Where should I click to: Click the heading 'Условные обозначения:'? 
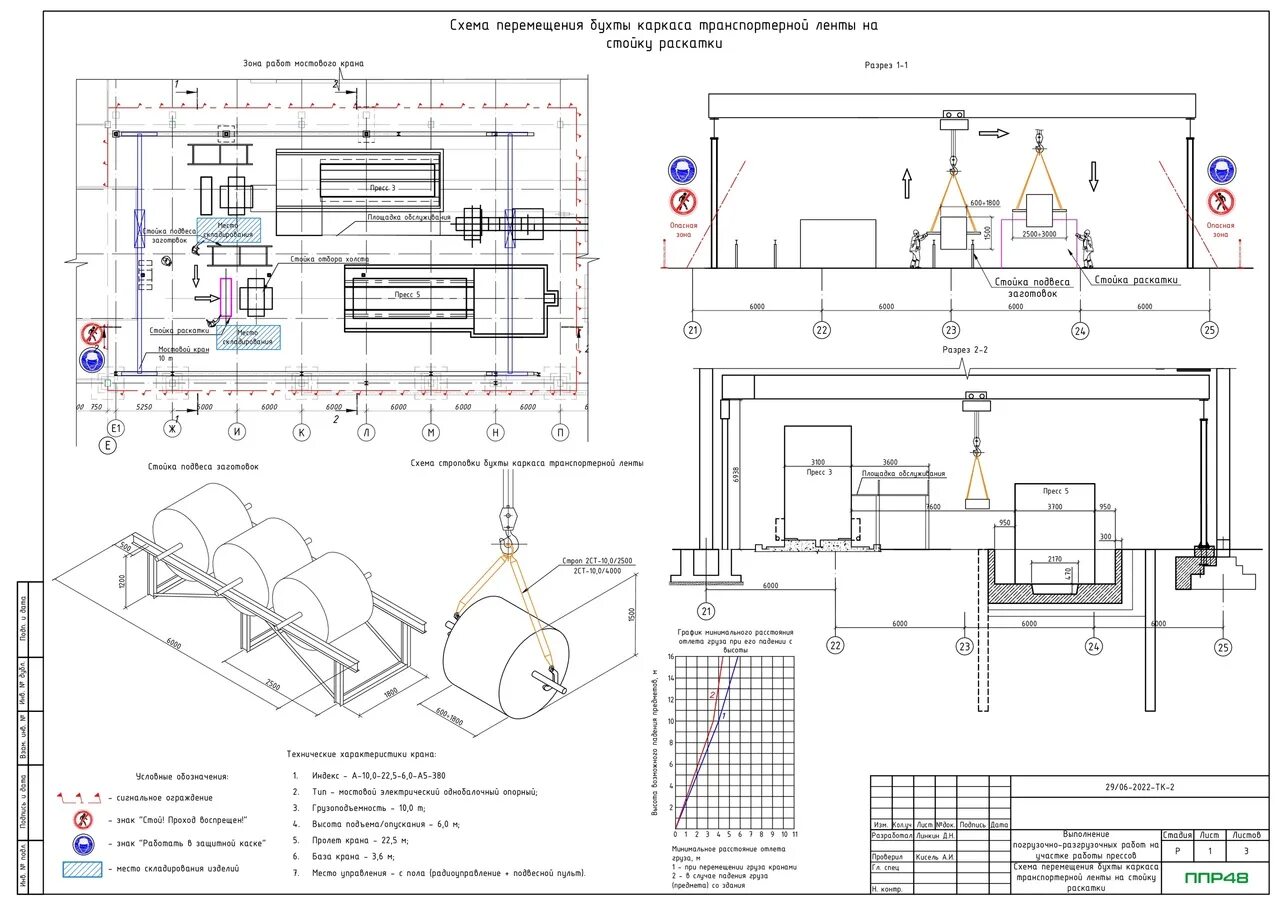click(x=182, y=775)
